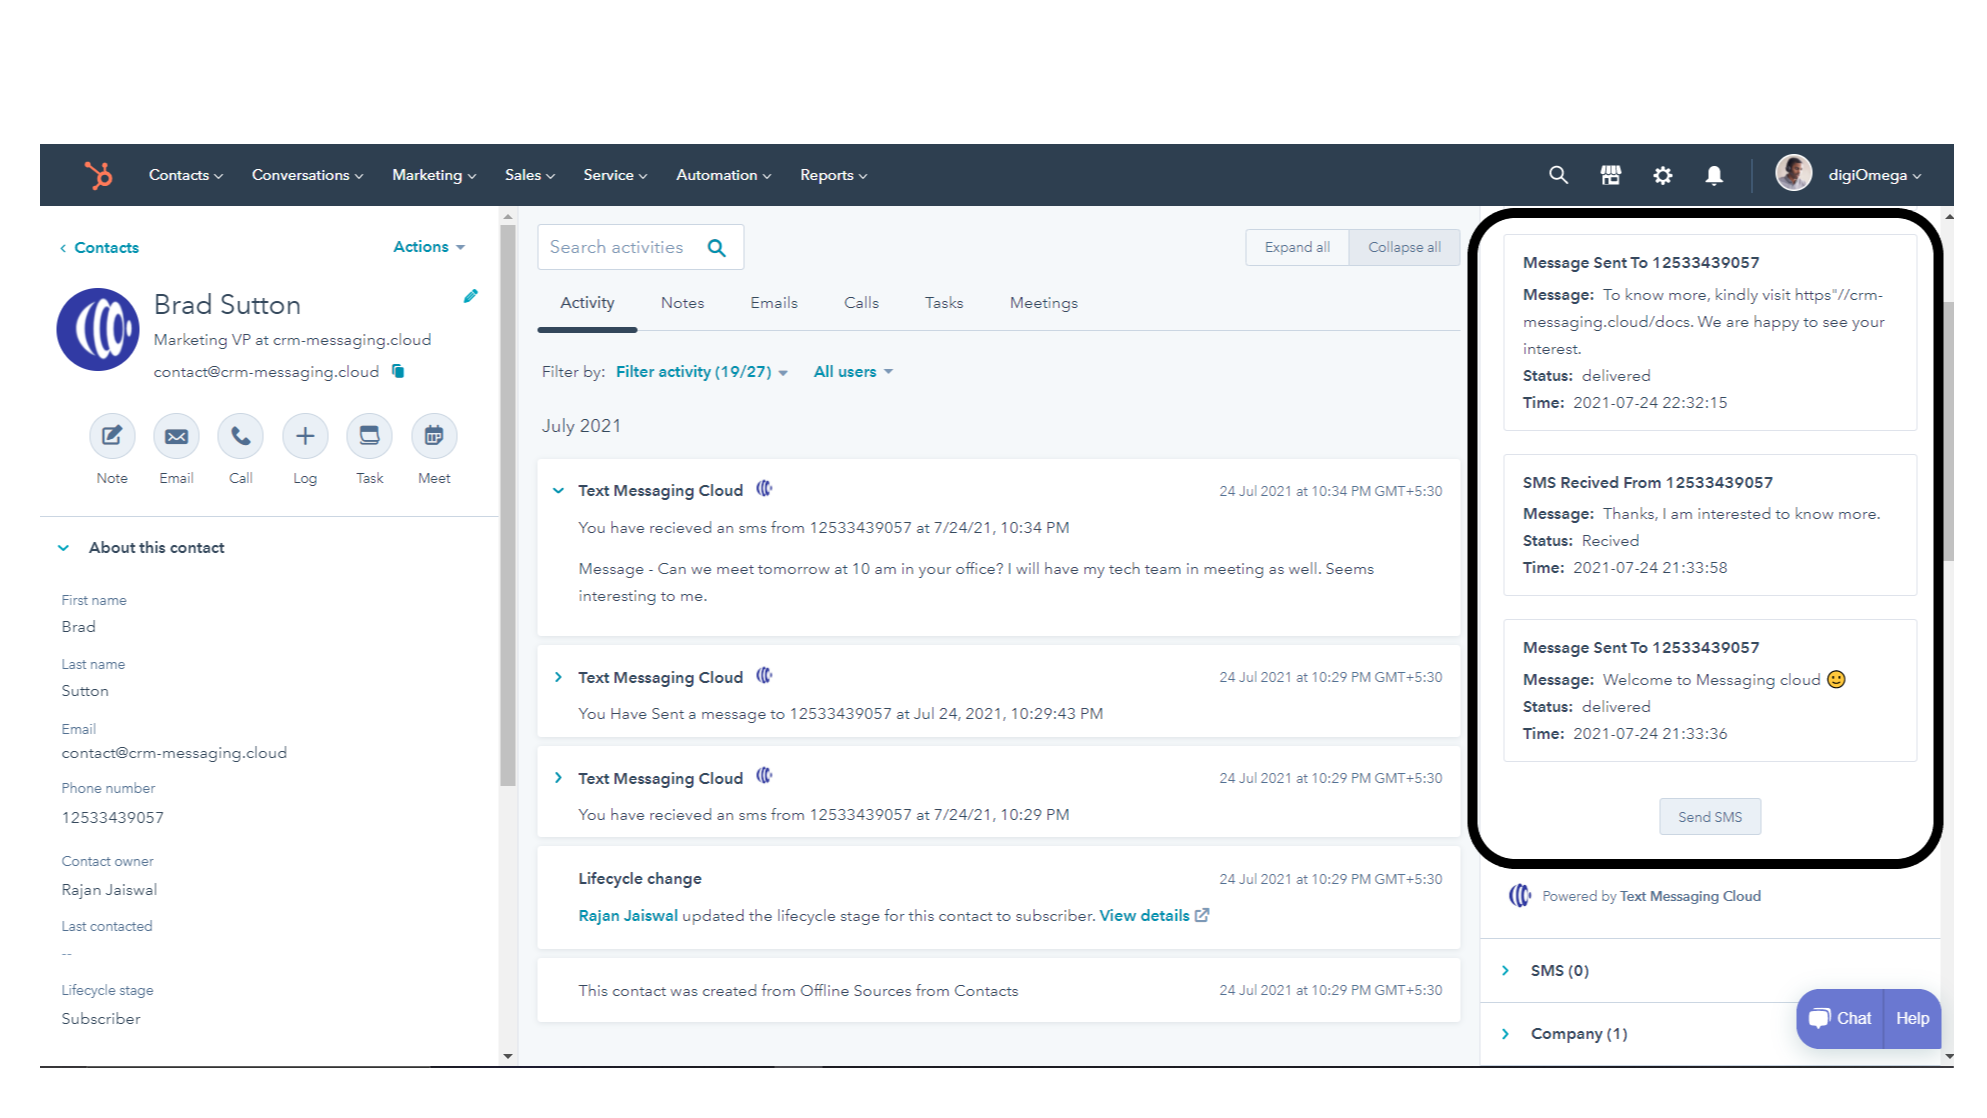
Task: Click the Contact owner value Rajan Jaiswal
Action: [x=109, y=890]
